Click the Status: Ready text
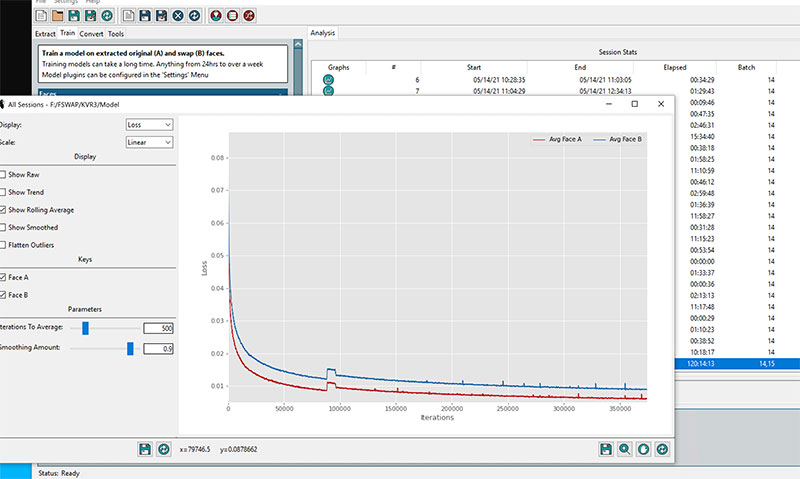Image resolution: width=800 pixels, height=479 pixels. tap(59, 473)
